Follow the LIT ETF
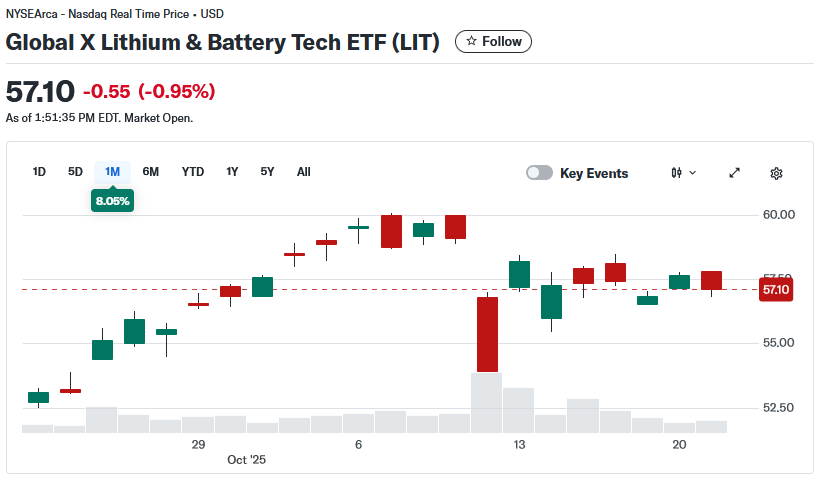820x480 pixels. click(494, 41)
